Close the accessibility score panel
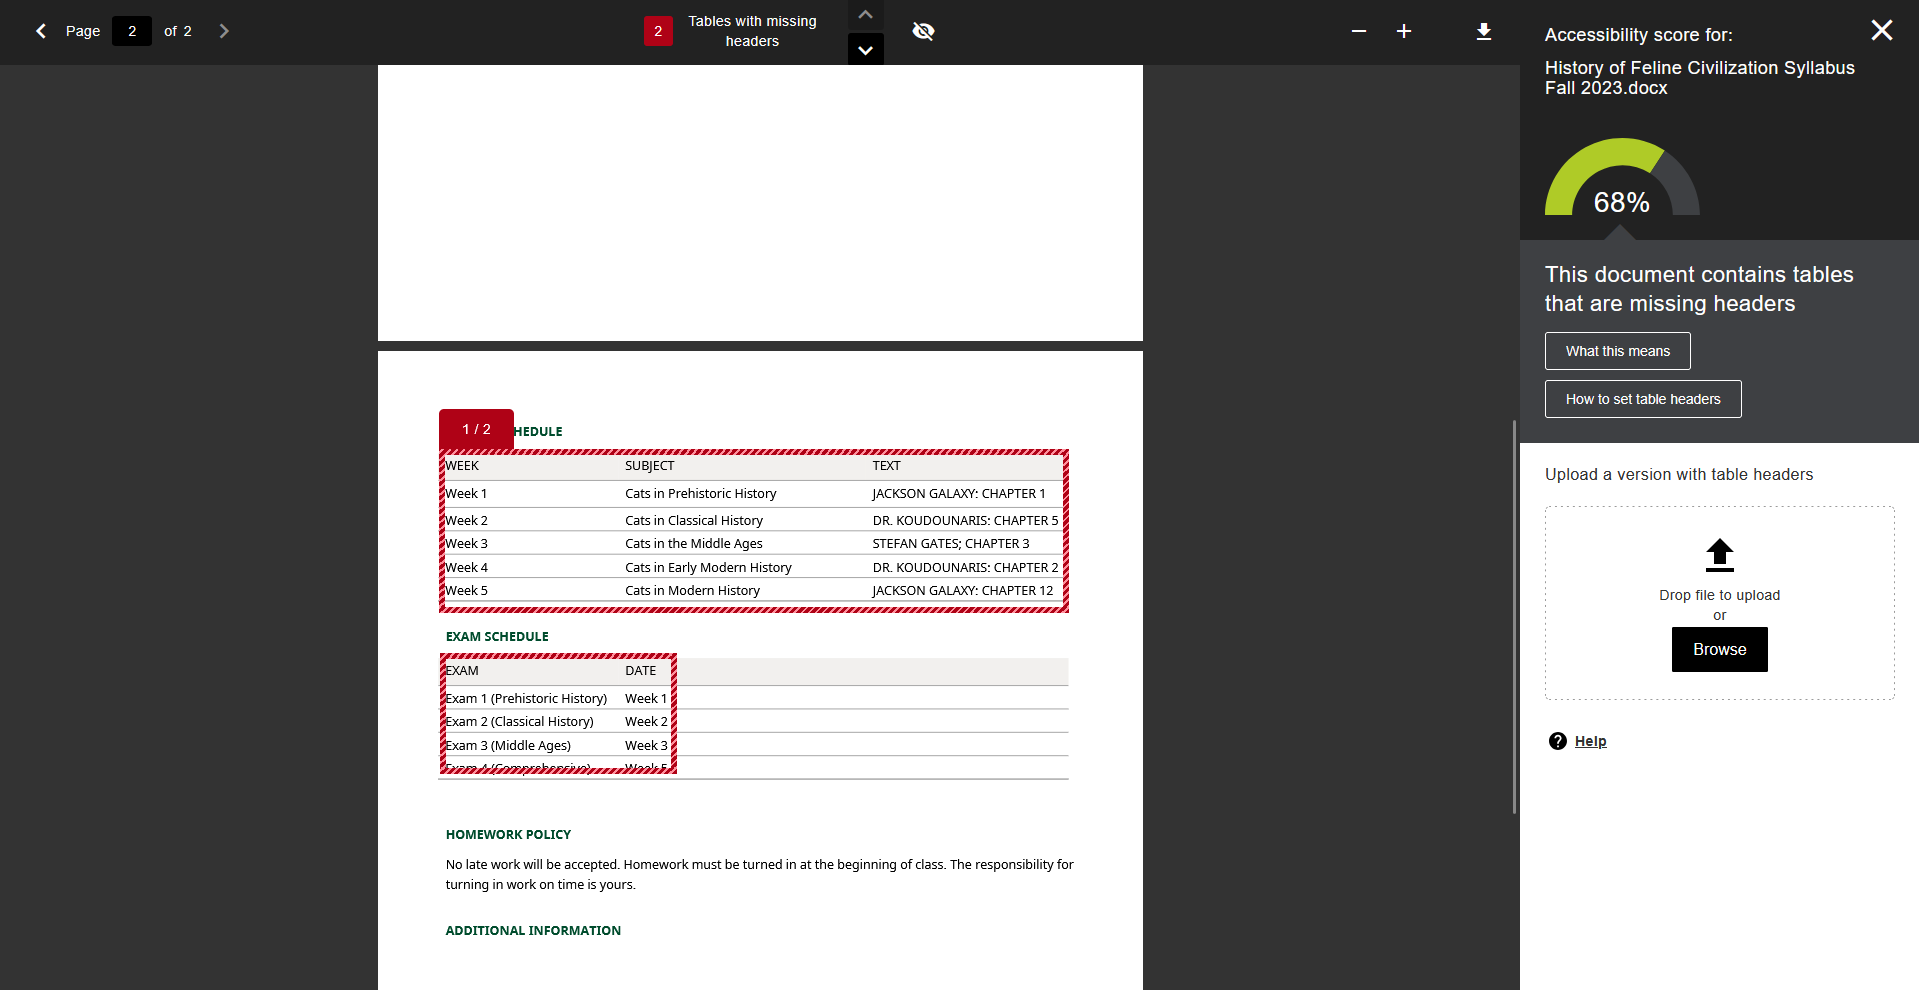This screenshot has width=1919, height=990. pos(1881,30)
